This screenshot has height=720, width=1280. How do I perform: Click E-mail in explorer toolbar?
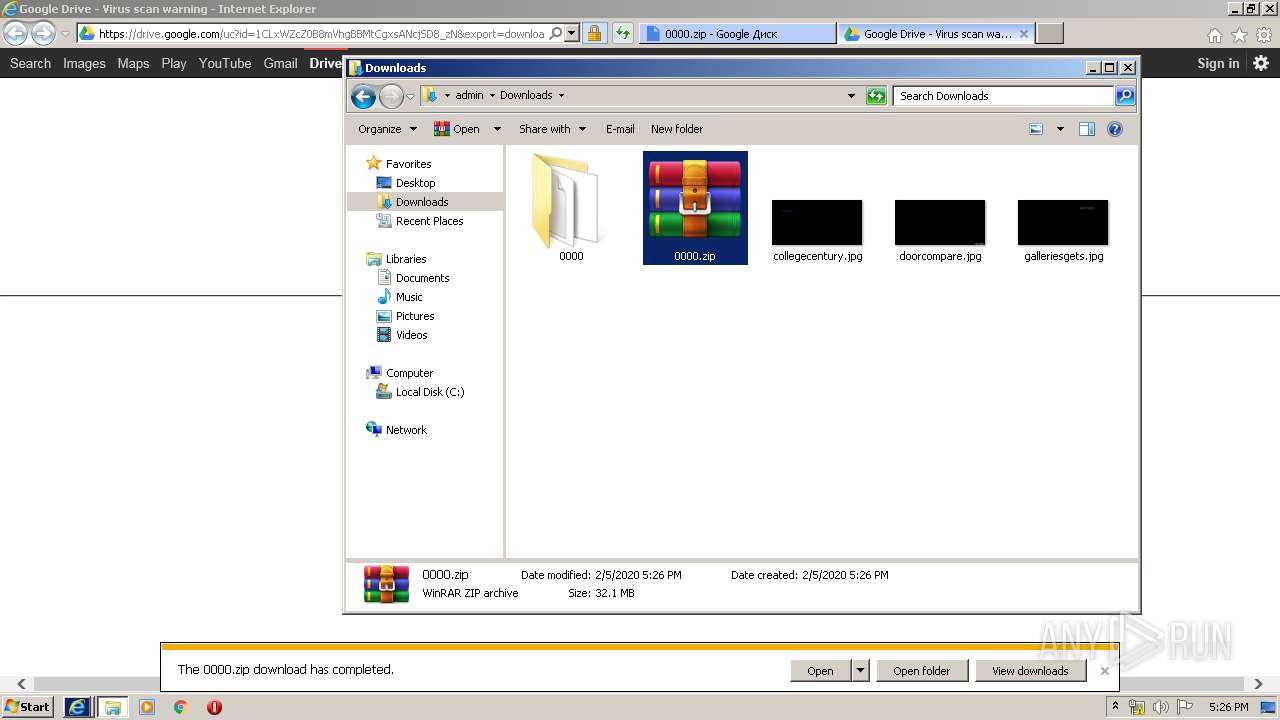[x=620, y=129]
